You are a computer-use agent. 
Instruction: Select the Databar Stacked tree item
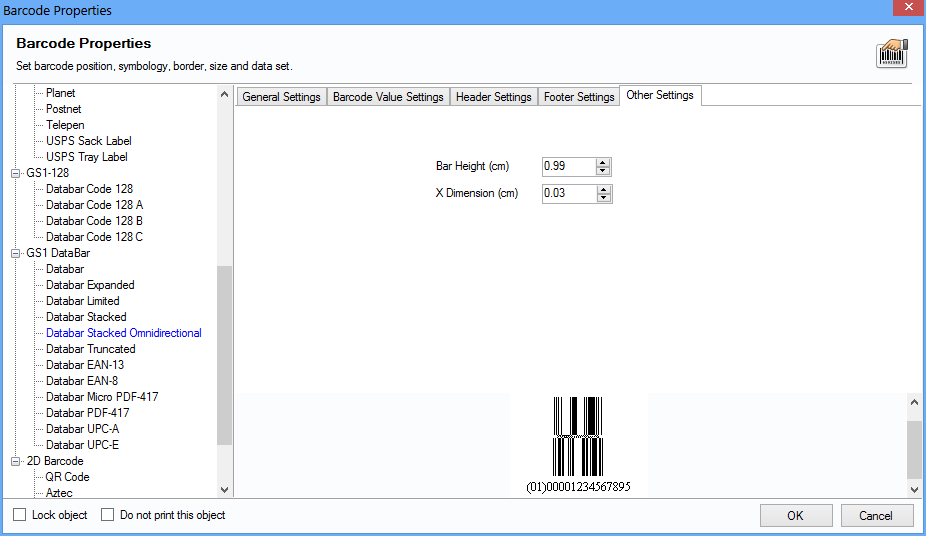86,317
